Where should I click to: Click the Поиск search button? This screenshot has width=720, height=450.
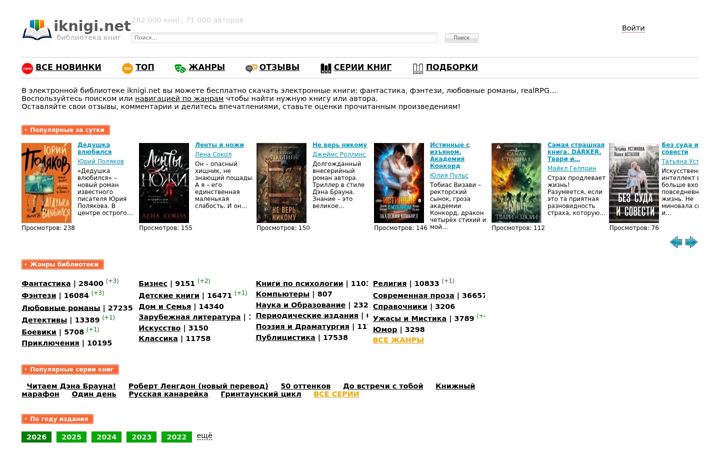pyautogui.click(x=461, y=38)
